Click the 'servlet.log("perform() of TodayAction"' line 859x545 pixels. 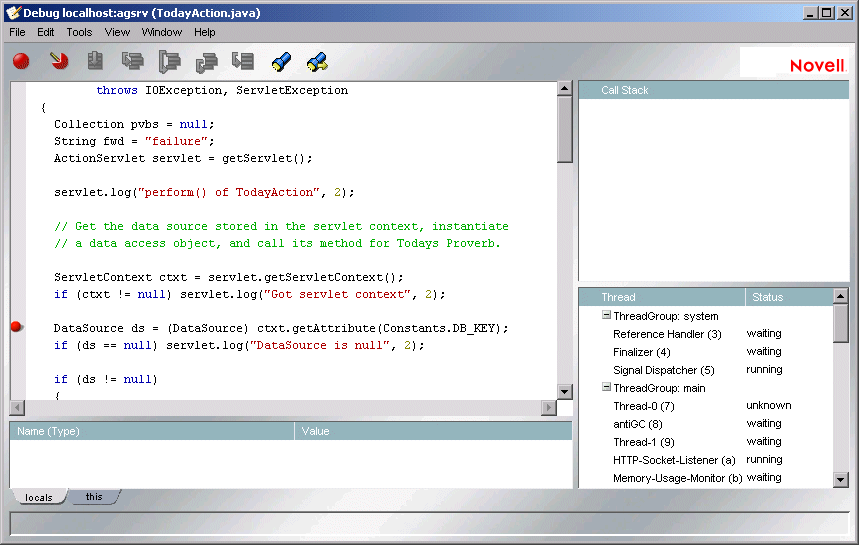coord(204,192)
